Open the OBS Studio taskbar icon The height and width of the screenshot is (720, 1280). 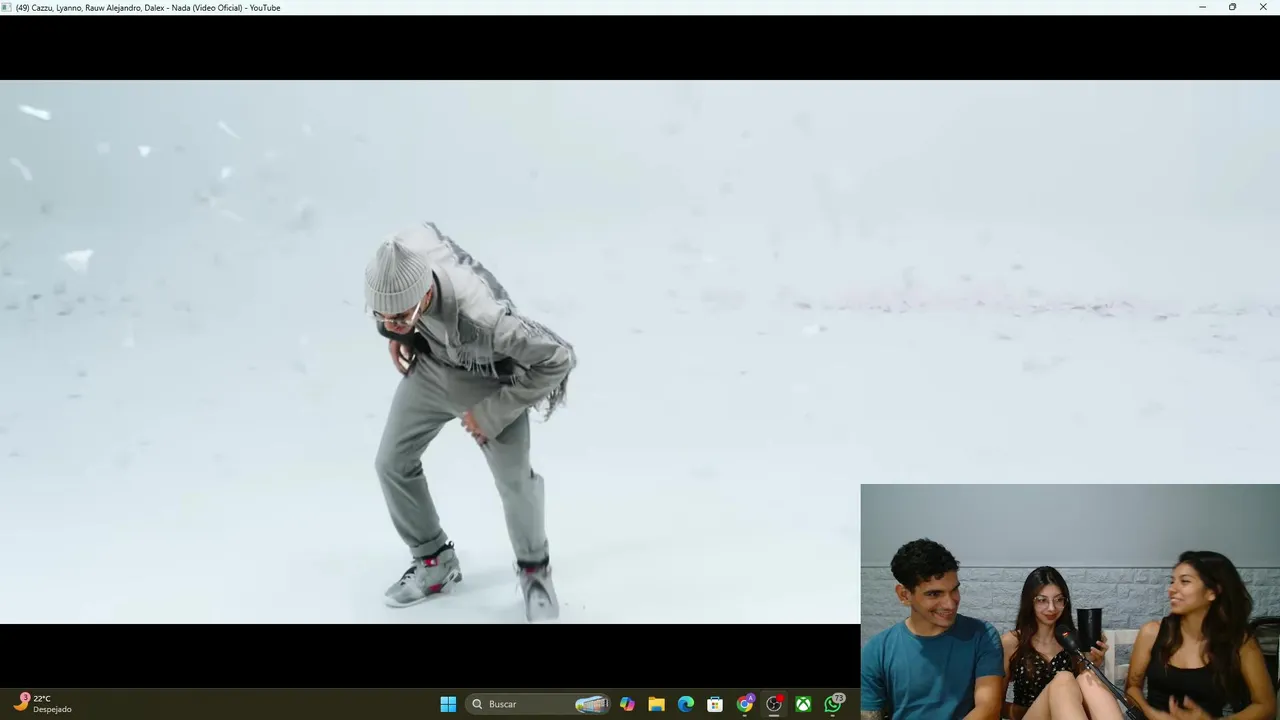(x=774, y=704)
